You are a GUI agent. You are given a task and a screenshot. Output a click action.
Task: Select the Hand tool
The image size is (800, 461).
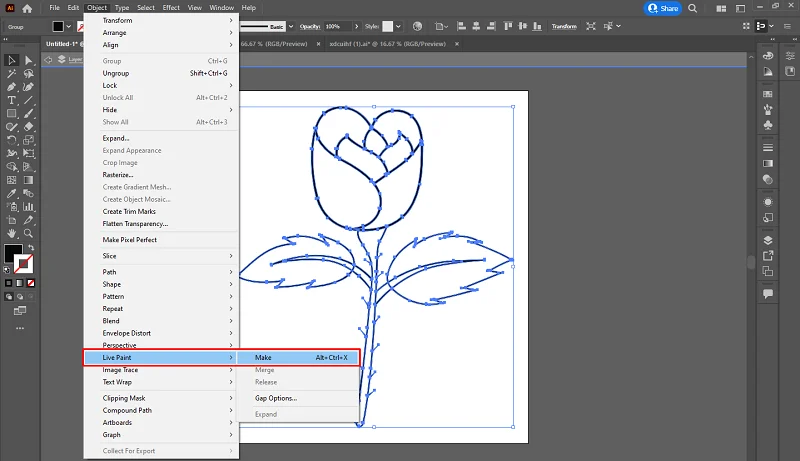point(11,234)
